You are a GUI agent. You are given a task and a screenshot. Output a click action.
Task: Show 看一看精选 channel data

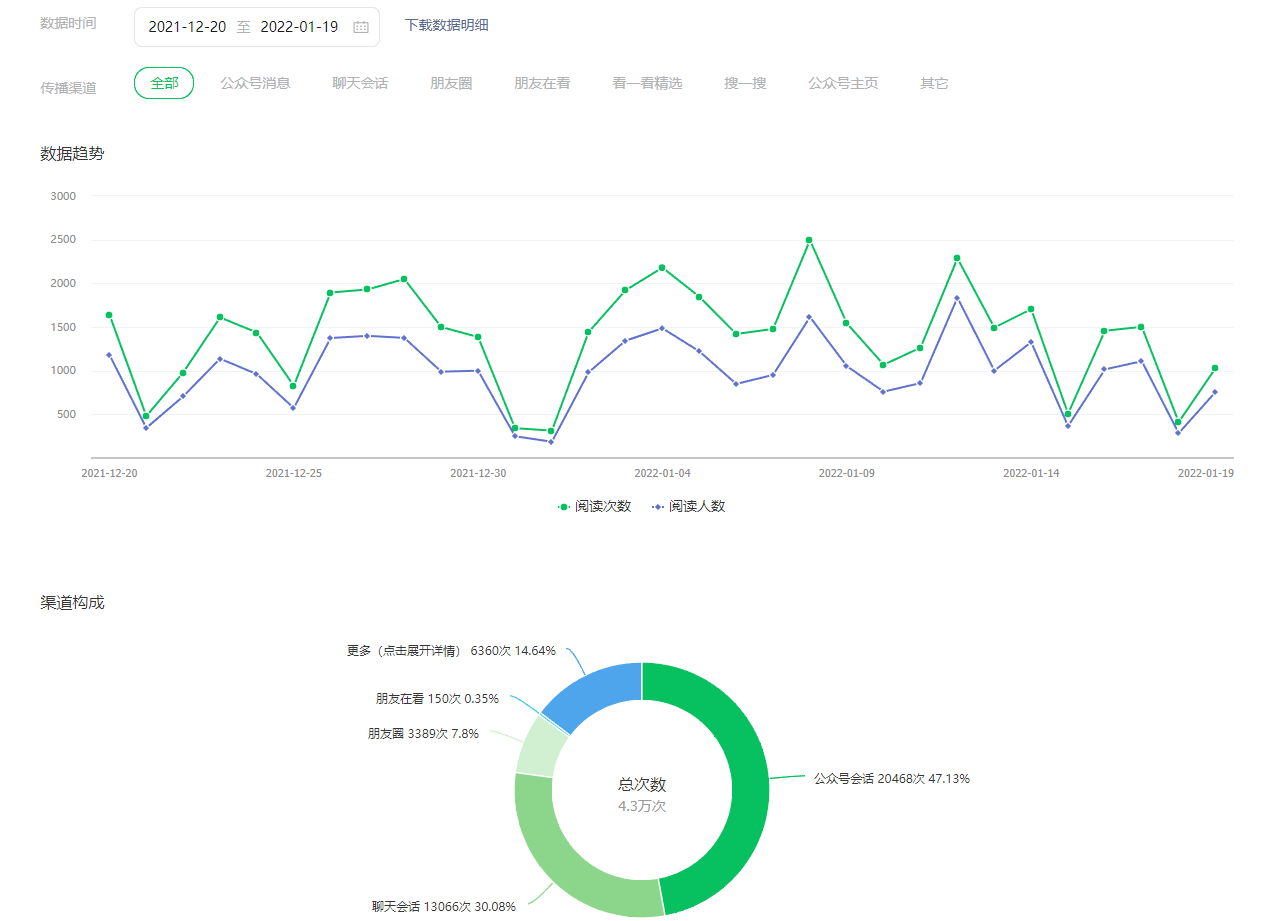[x=647, y=83]
